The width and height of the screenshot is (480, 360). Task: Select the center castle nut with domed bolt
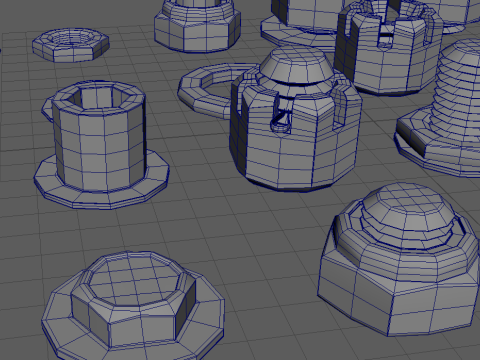[295, 119]
